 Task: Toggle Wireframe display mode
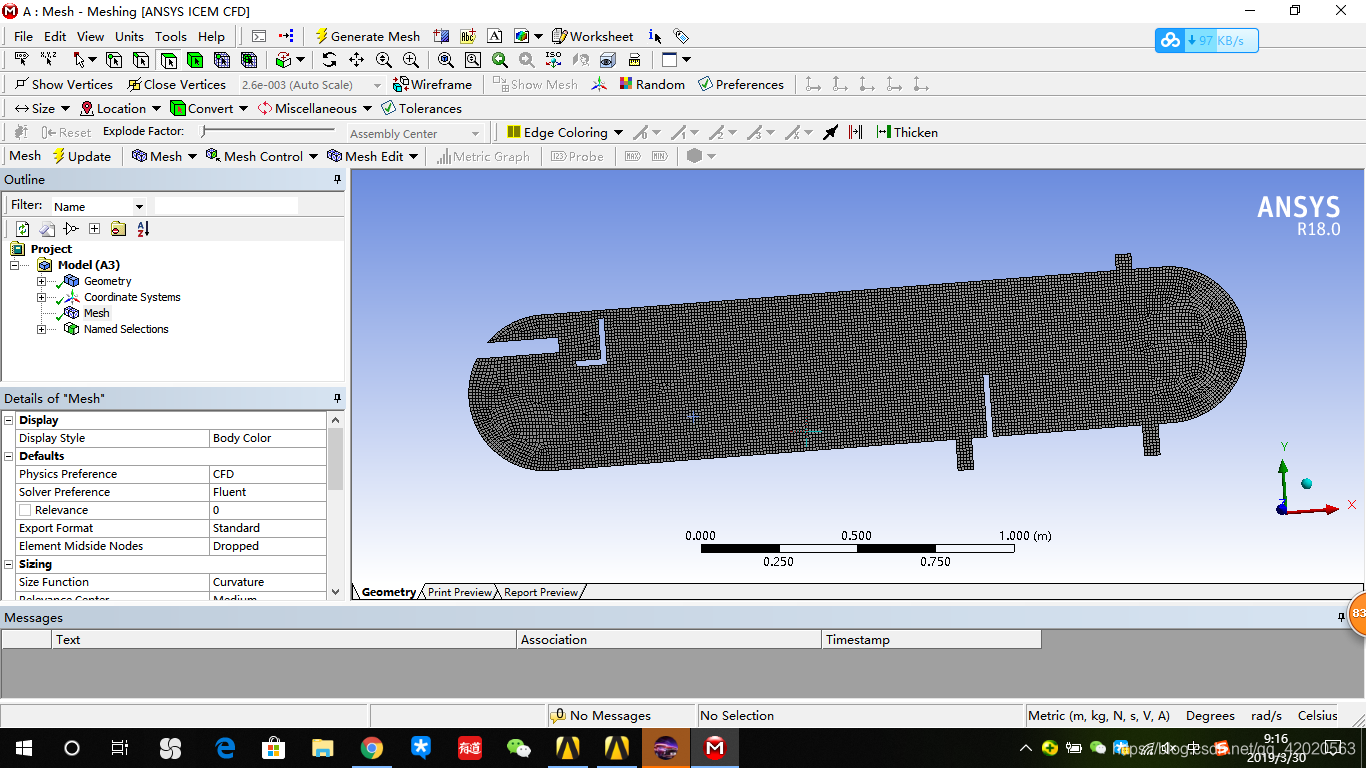[x=432, y=84]
